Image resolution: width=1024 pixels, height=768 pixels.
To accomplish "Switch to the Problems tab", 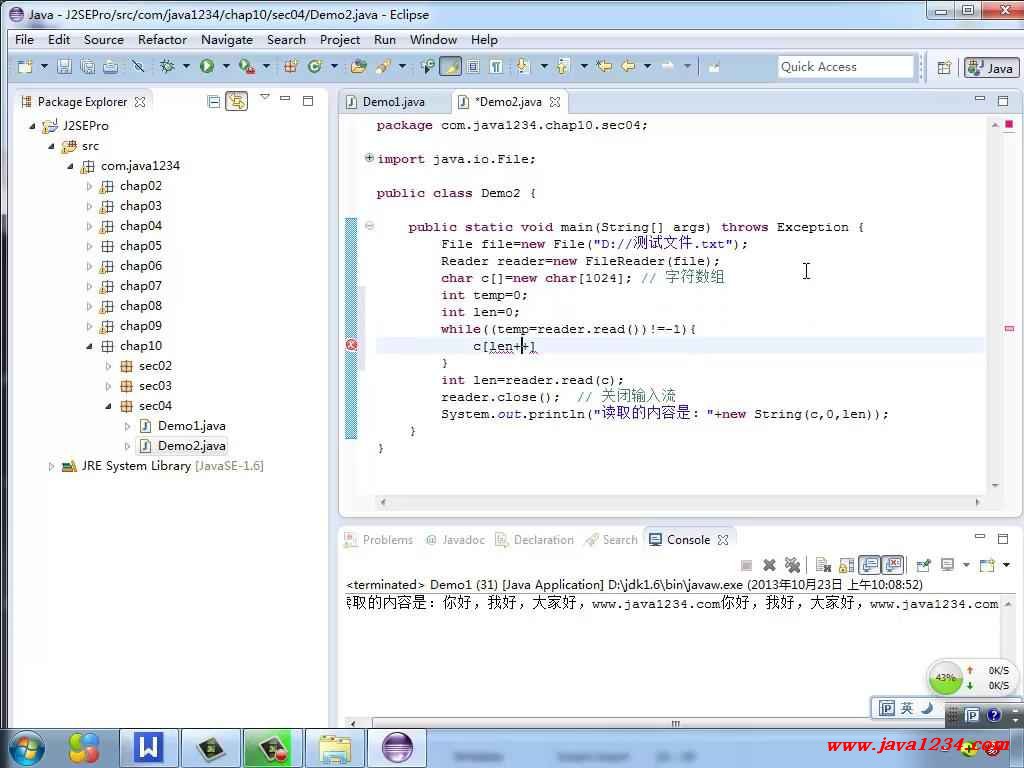I will [x=379, y=540].
